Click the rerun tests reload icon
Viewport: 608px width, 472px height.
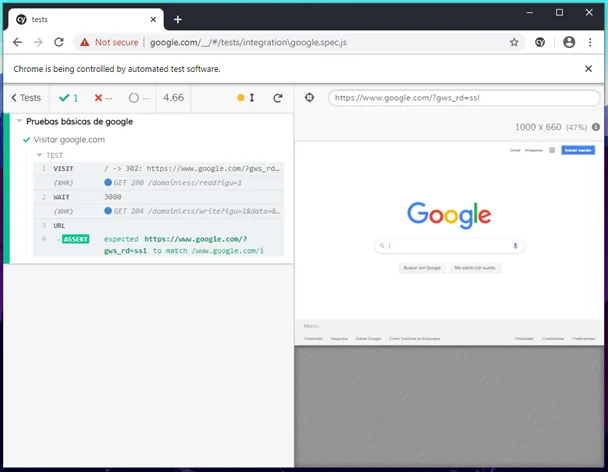(277, 98)
